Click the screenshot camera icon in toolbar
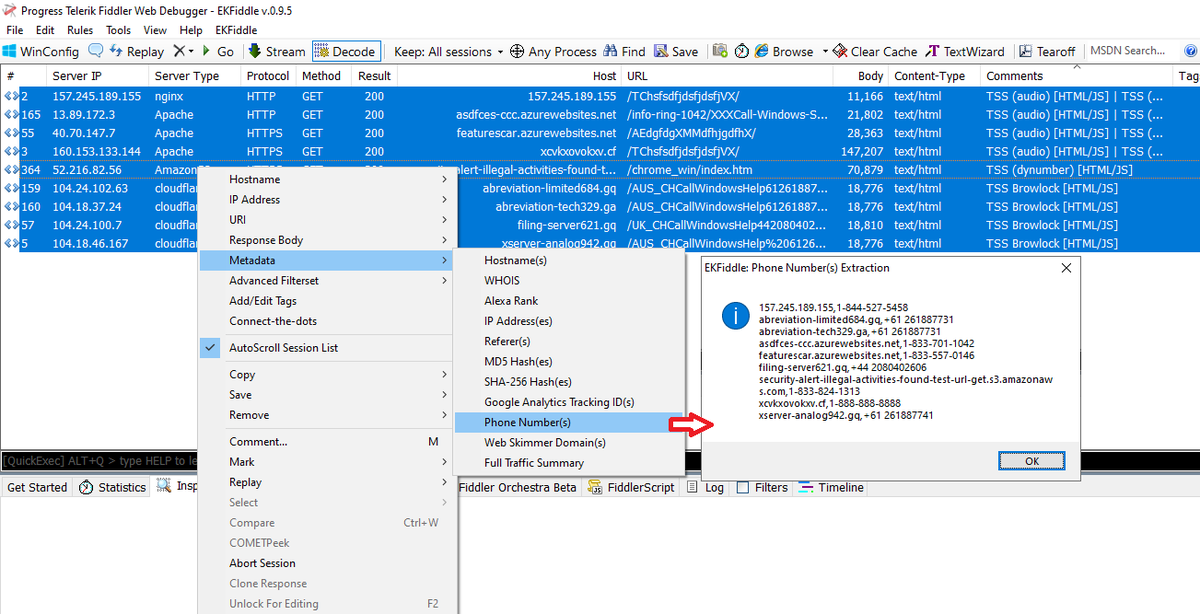Viewport: 1200px width, 614px height. coord(720,51)
